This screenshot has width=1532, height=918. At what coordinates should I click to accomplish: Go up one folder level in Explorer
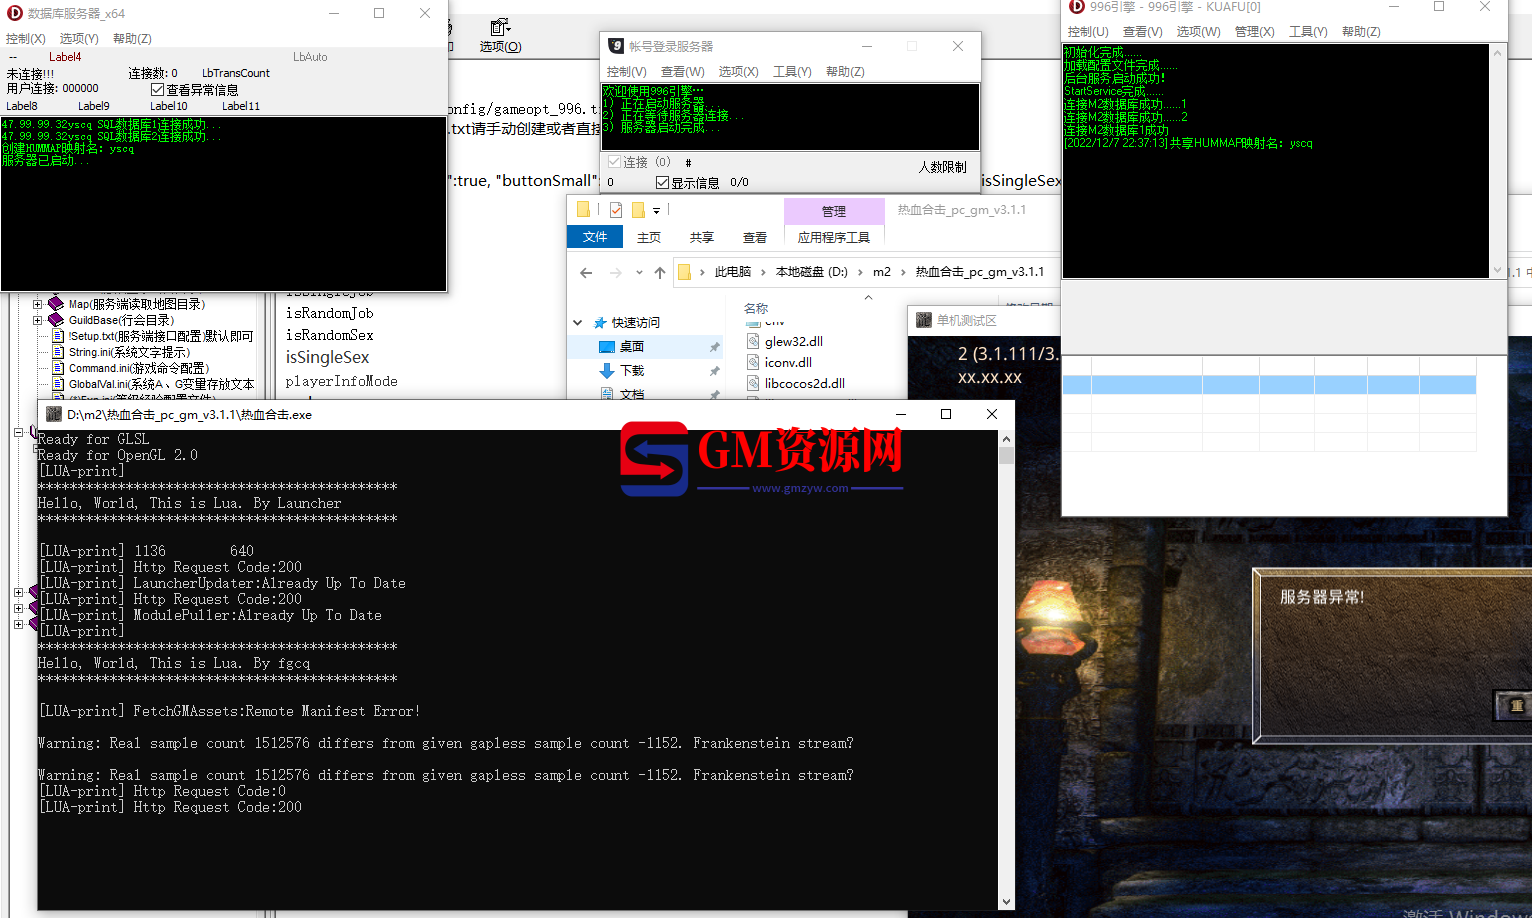pyautogui.click(x=660, y=272)
